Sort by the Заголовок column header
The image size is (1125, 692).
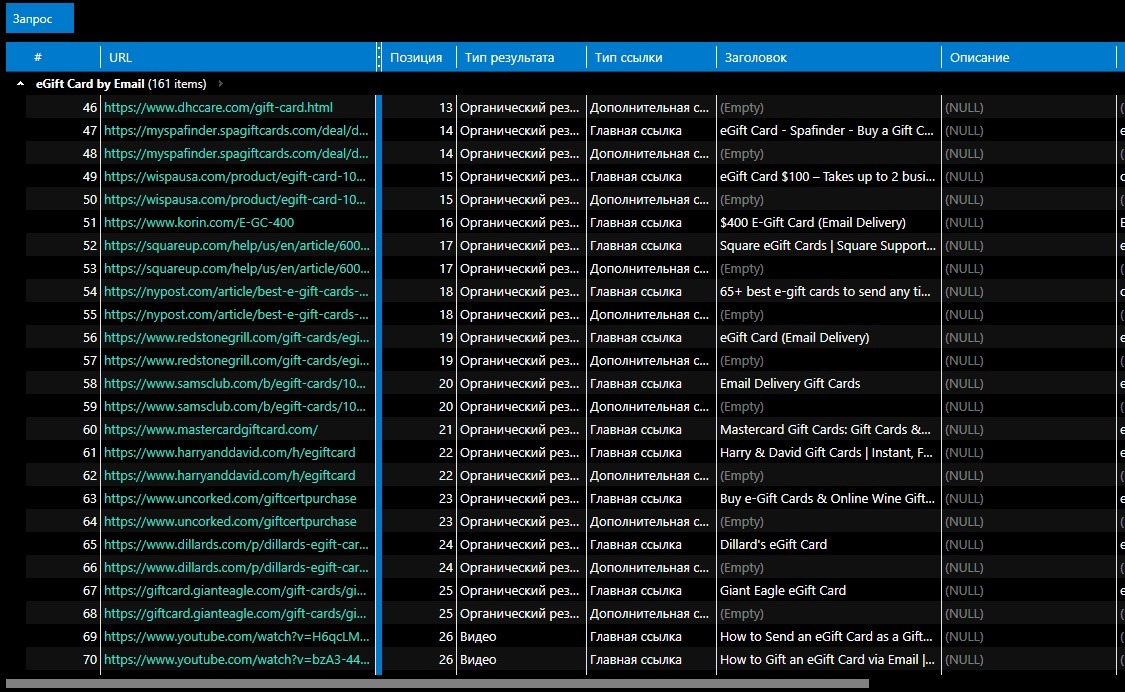coord(829,57)
